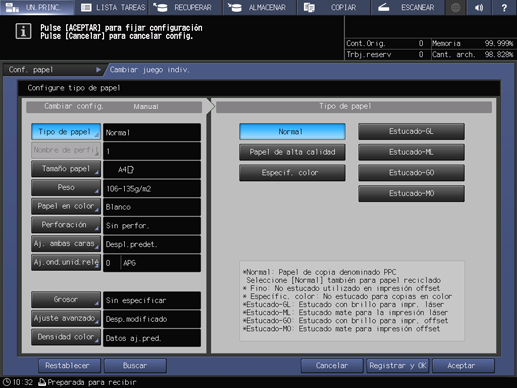Switch to the LISTA TAREAS tab
Screen dimensions: 517x388
click(113, 7)
